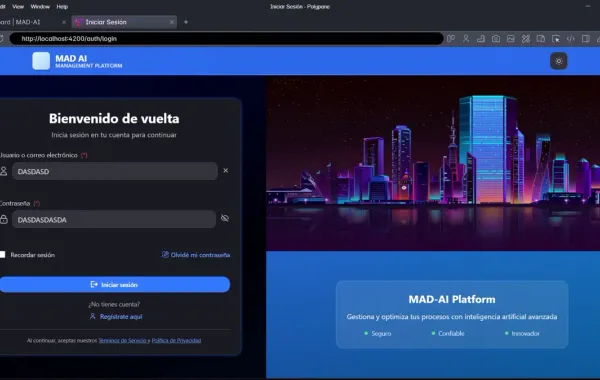This screenshot has width=600, height=380.
Task: Open the Window menu
Action: (40, 7)
